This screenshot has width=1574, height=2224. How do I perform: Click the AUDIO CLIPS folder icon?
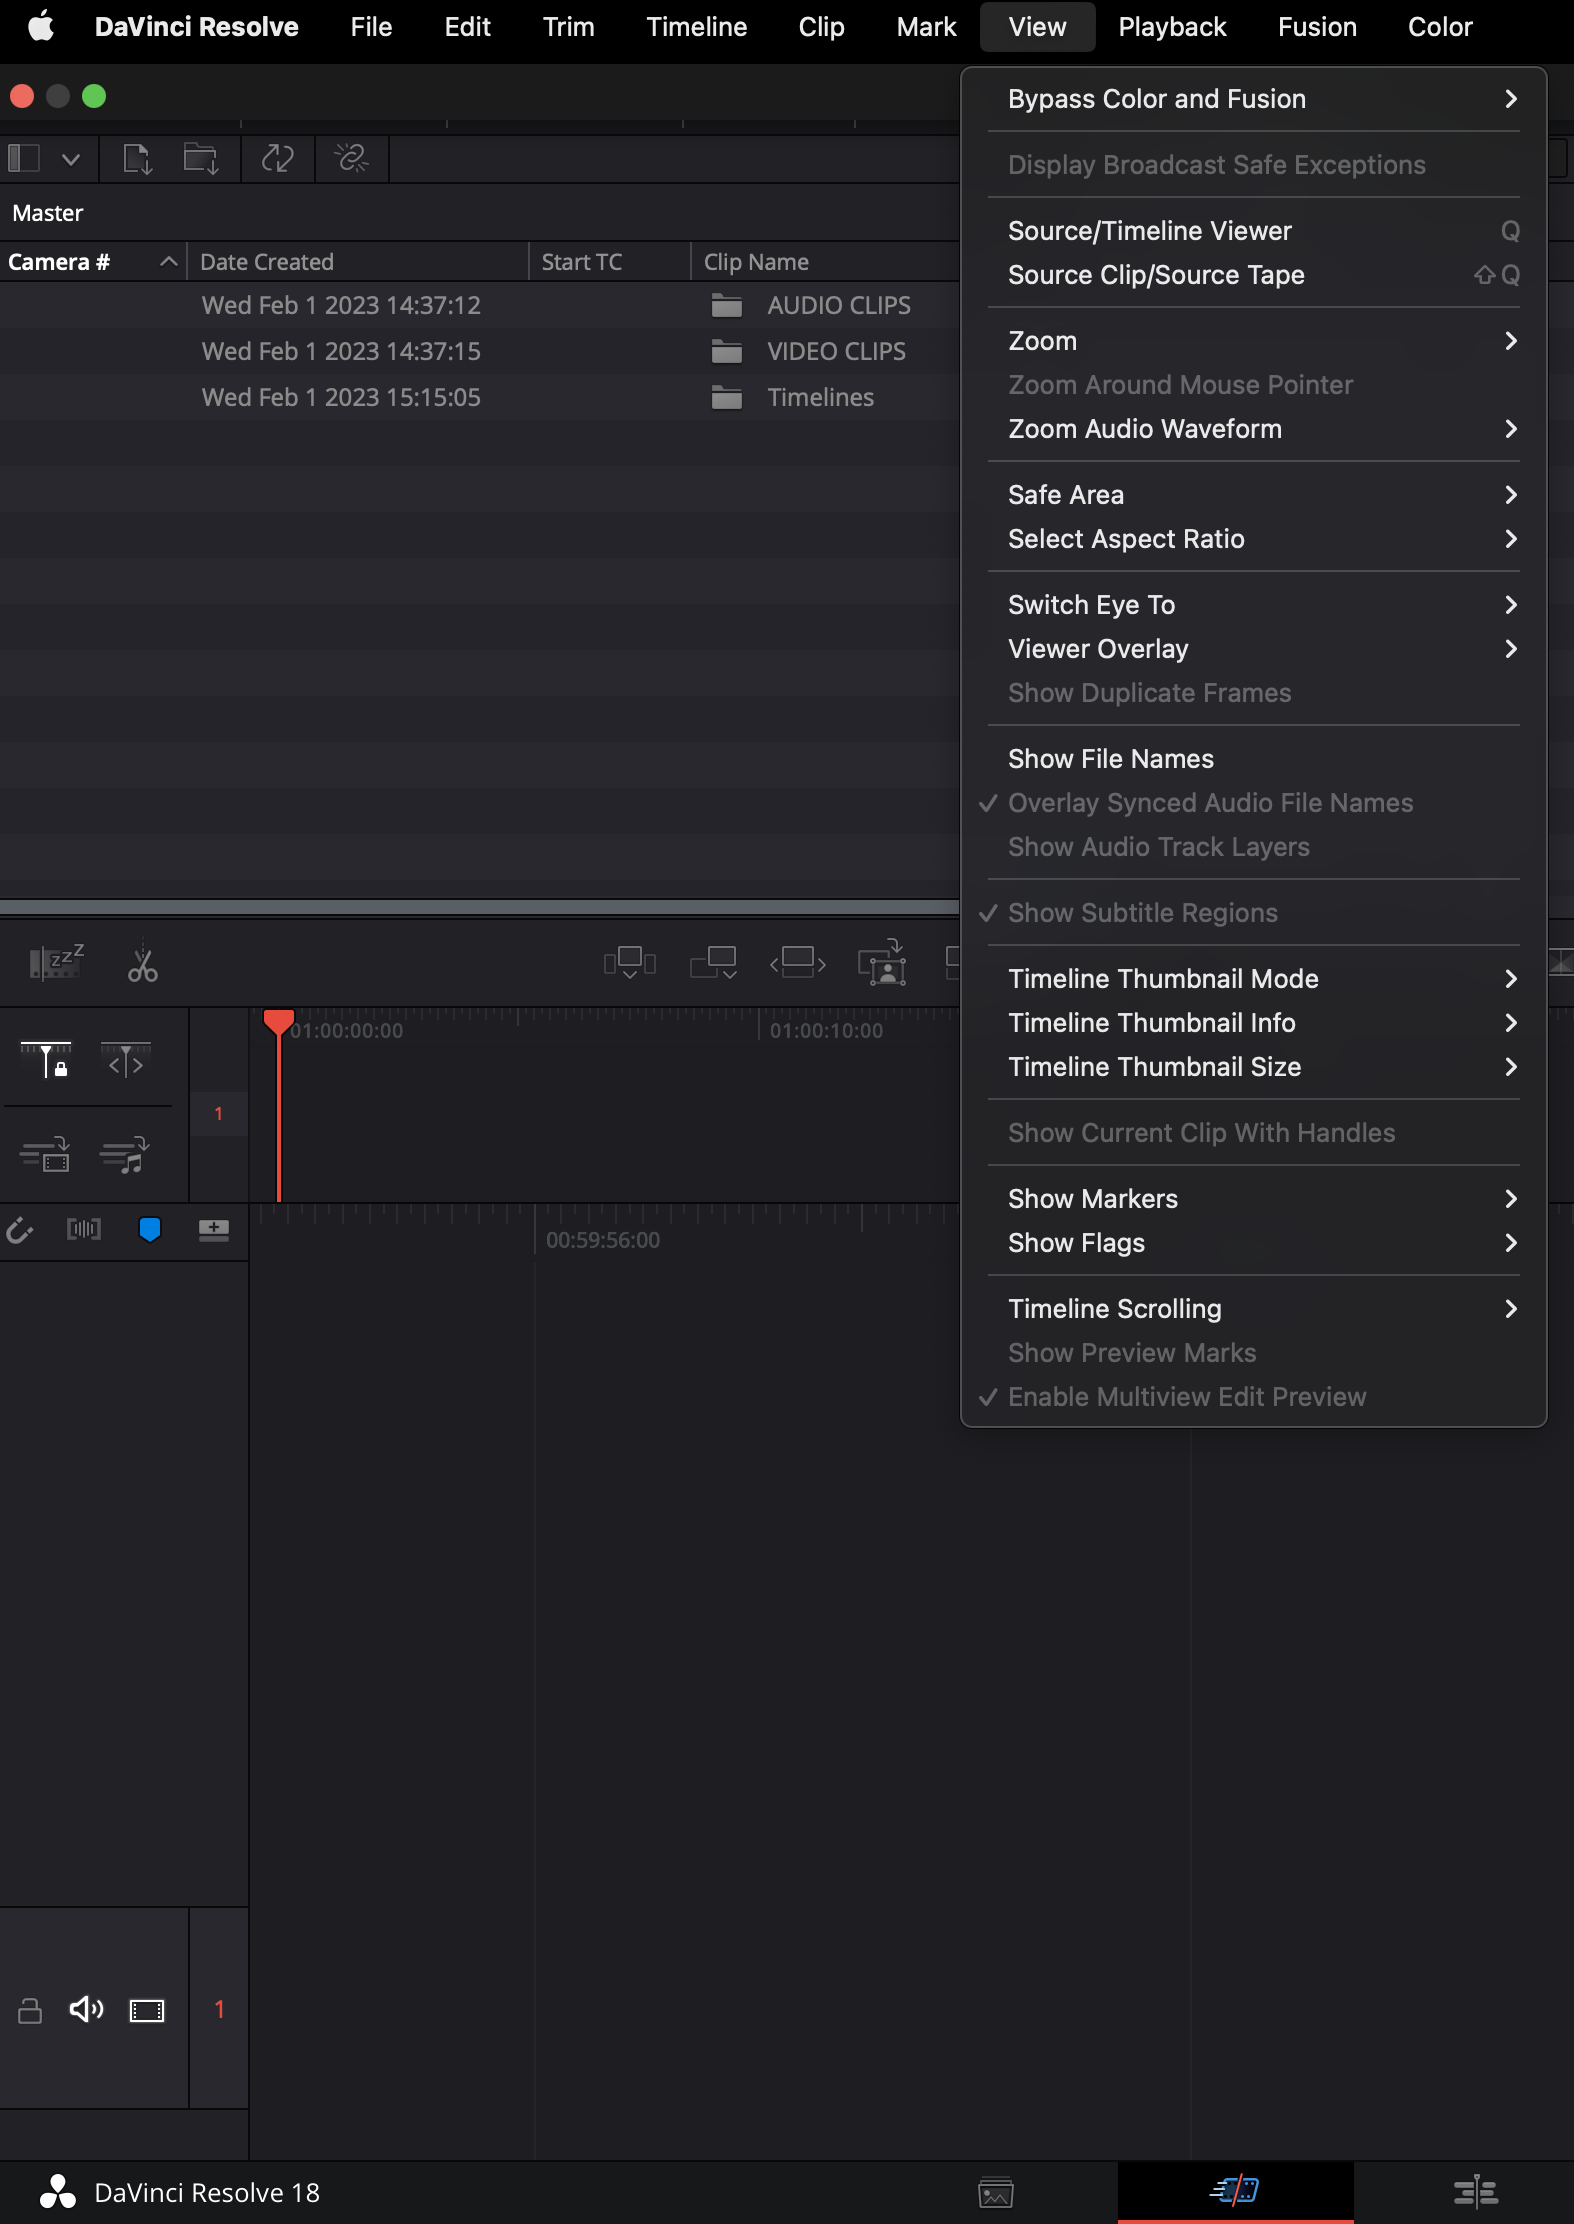pyautogui.click(x=727, y=305)
